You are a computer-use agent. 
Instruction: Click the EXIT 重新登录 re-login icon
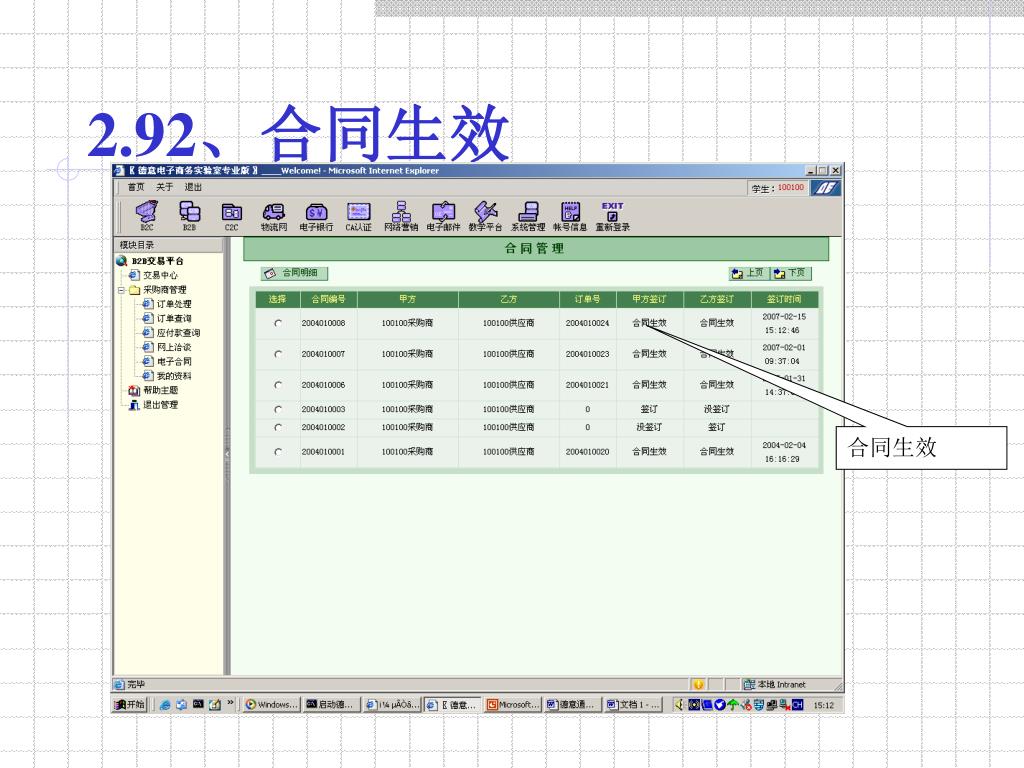click(x=613, y=217)
